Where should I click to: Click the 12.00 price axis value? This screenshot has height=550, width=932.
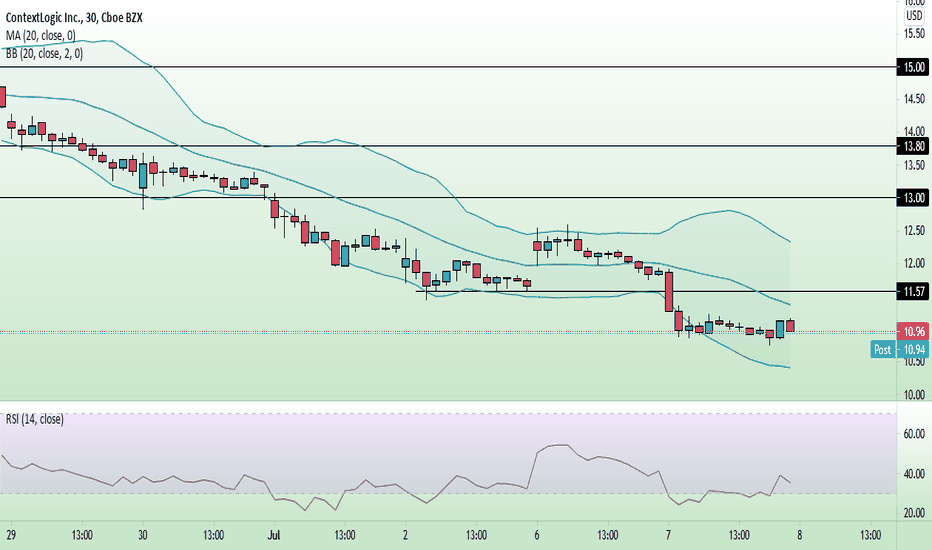(914, 263)
